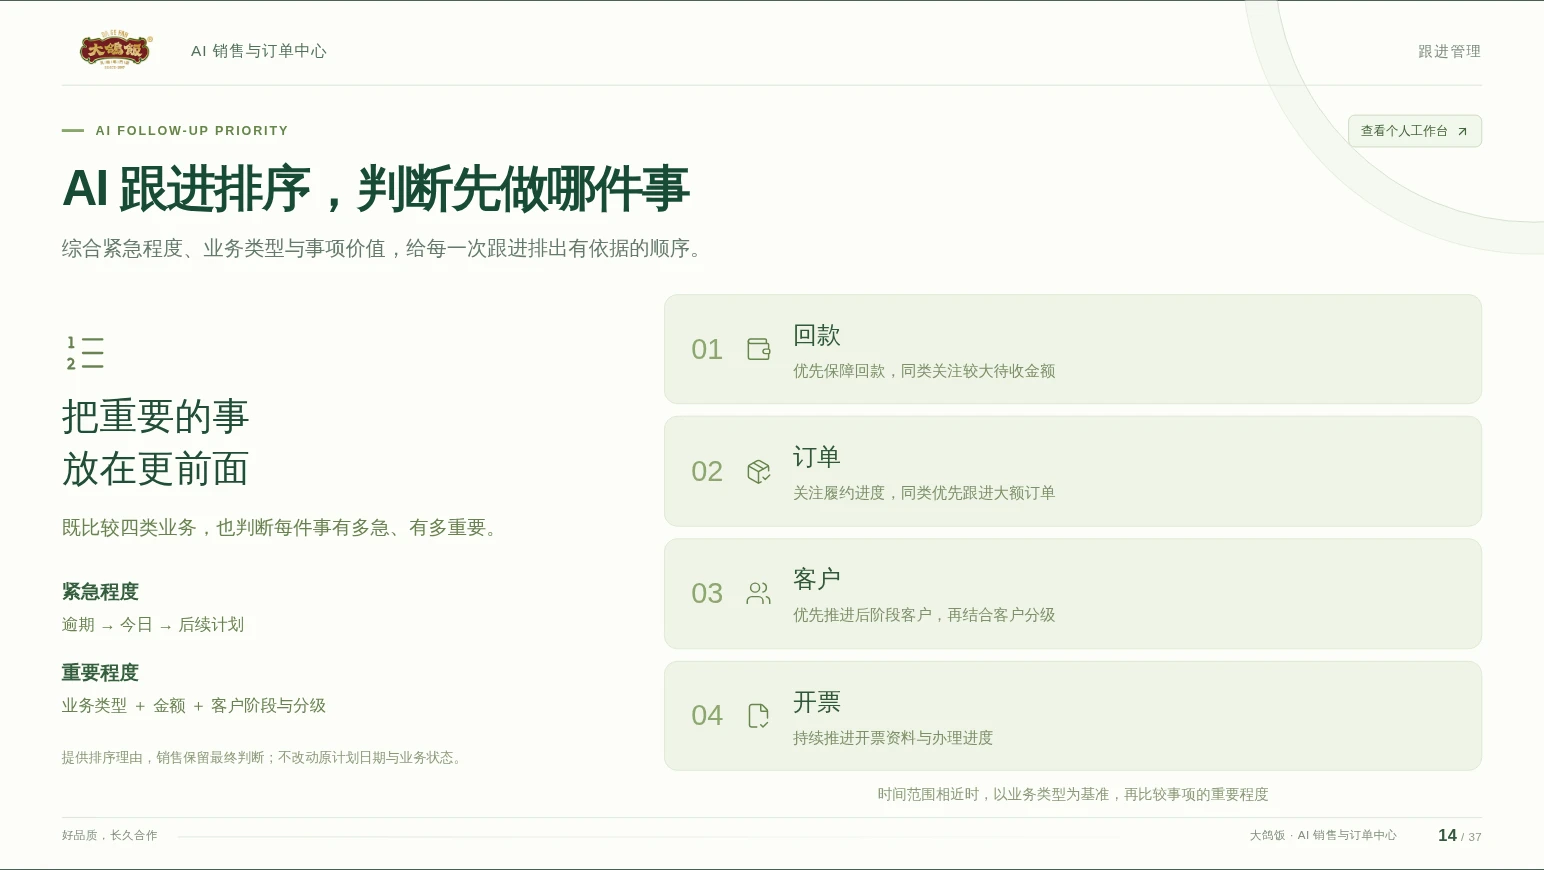
Task: Click the note beginning 提供排序理由
Action: pyautogui.click(x=264, y=758)
